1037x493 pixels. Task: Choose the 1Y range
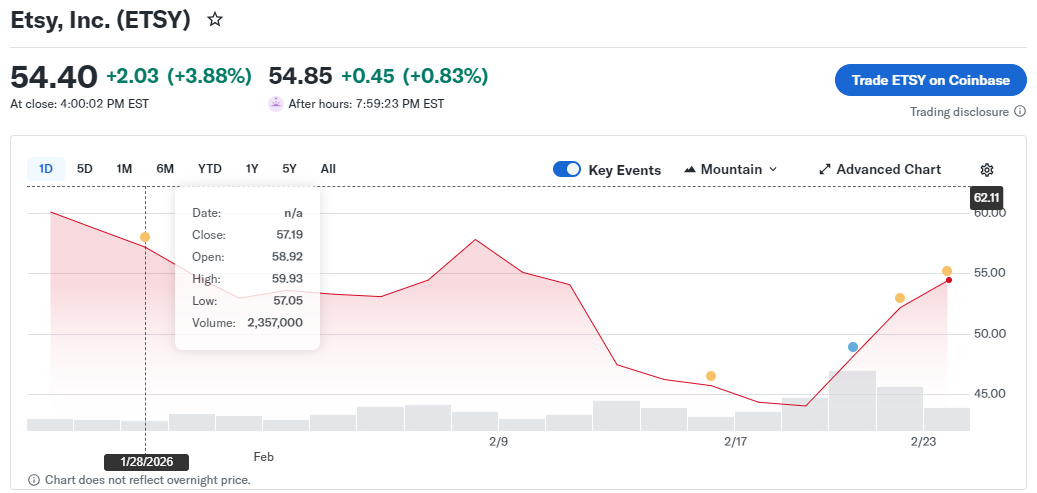point(252,169)
